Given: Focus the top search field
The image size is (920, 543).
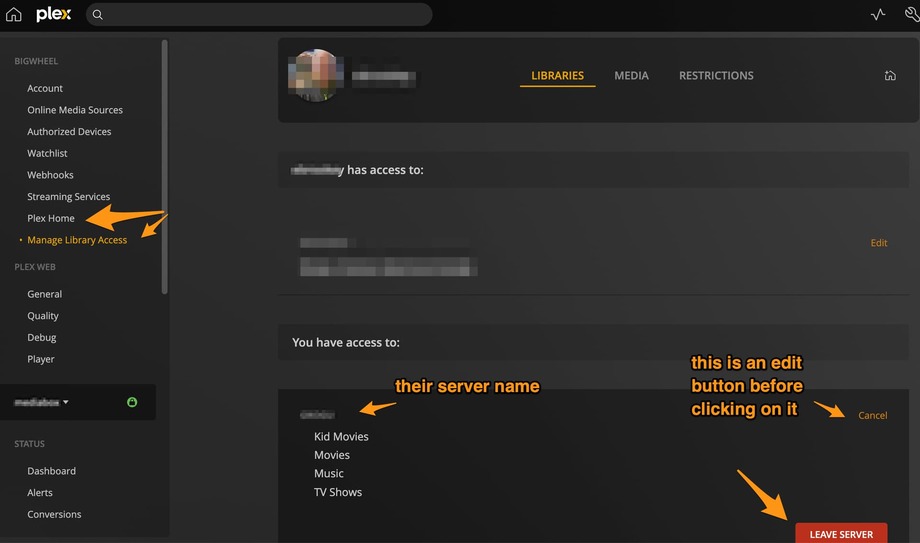Looking at the screenshot, I should tap(259, 15).
